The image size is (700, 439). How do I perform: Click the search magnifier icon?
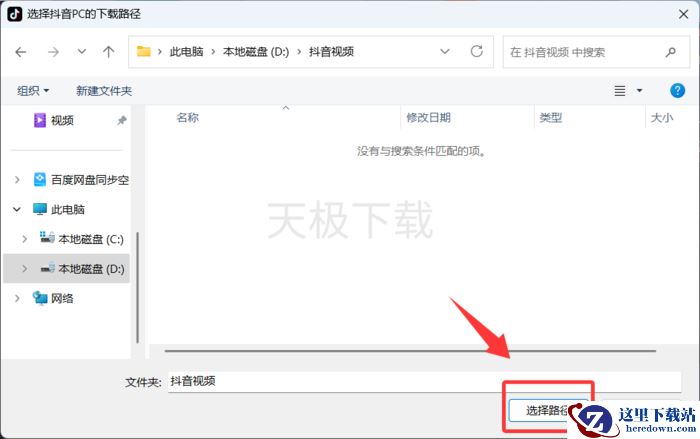[x=671, y=52]
